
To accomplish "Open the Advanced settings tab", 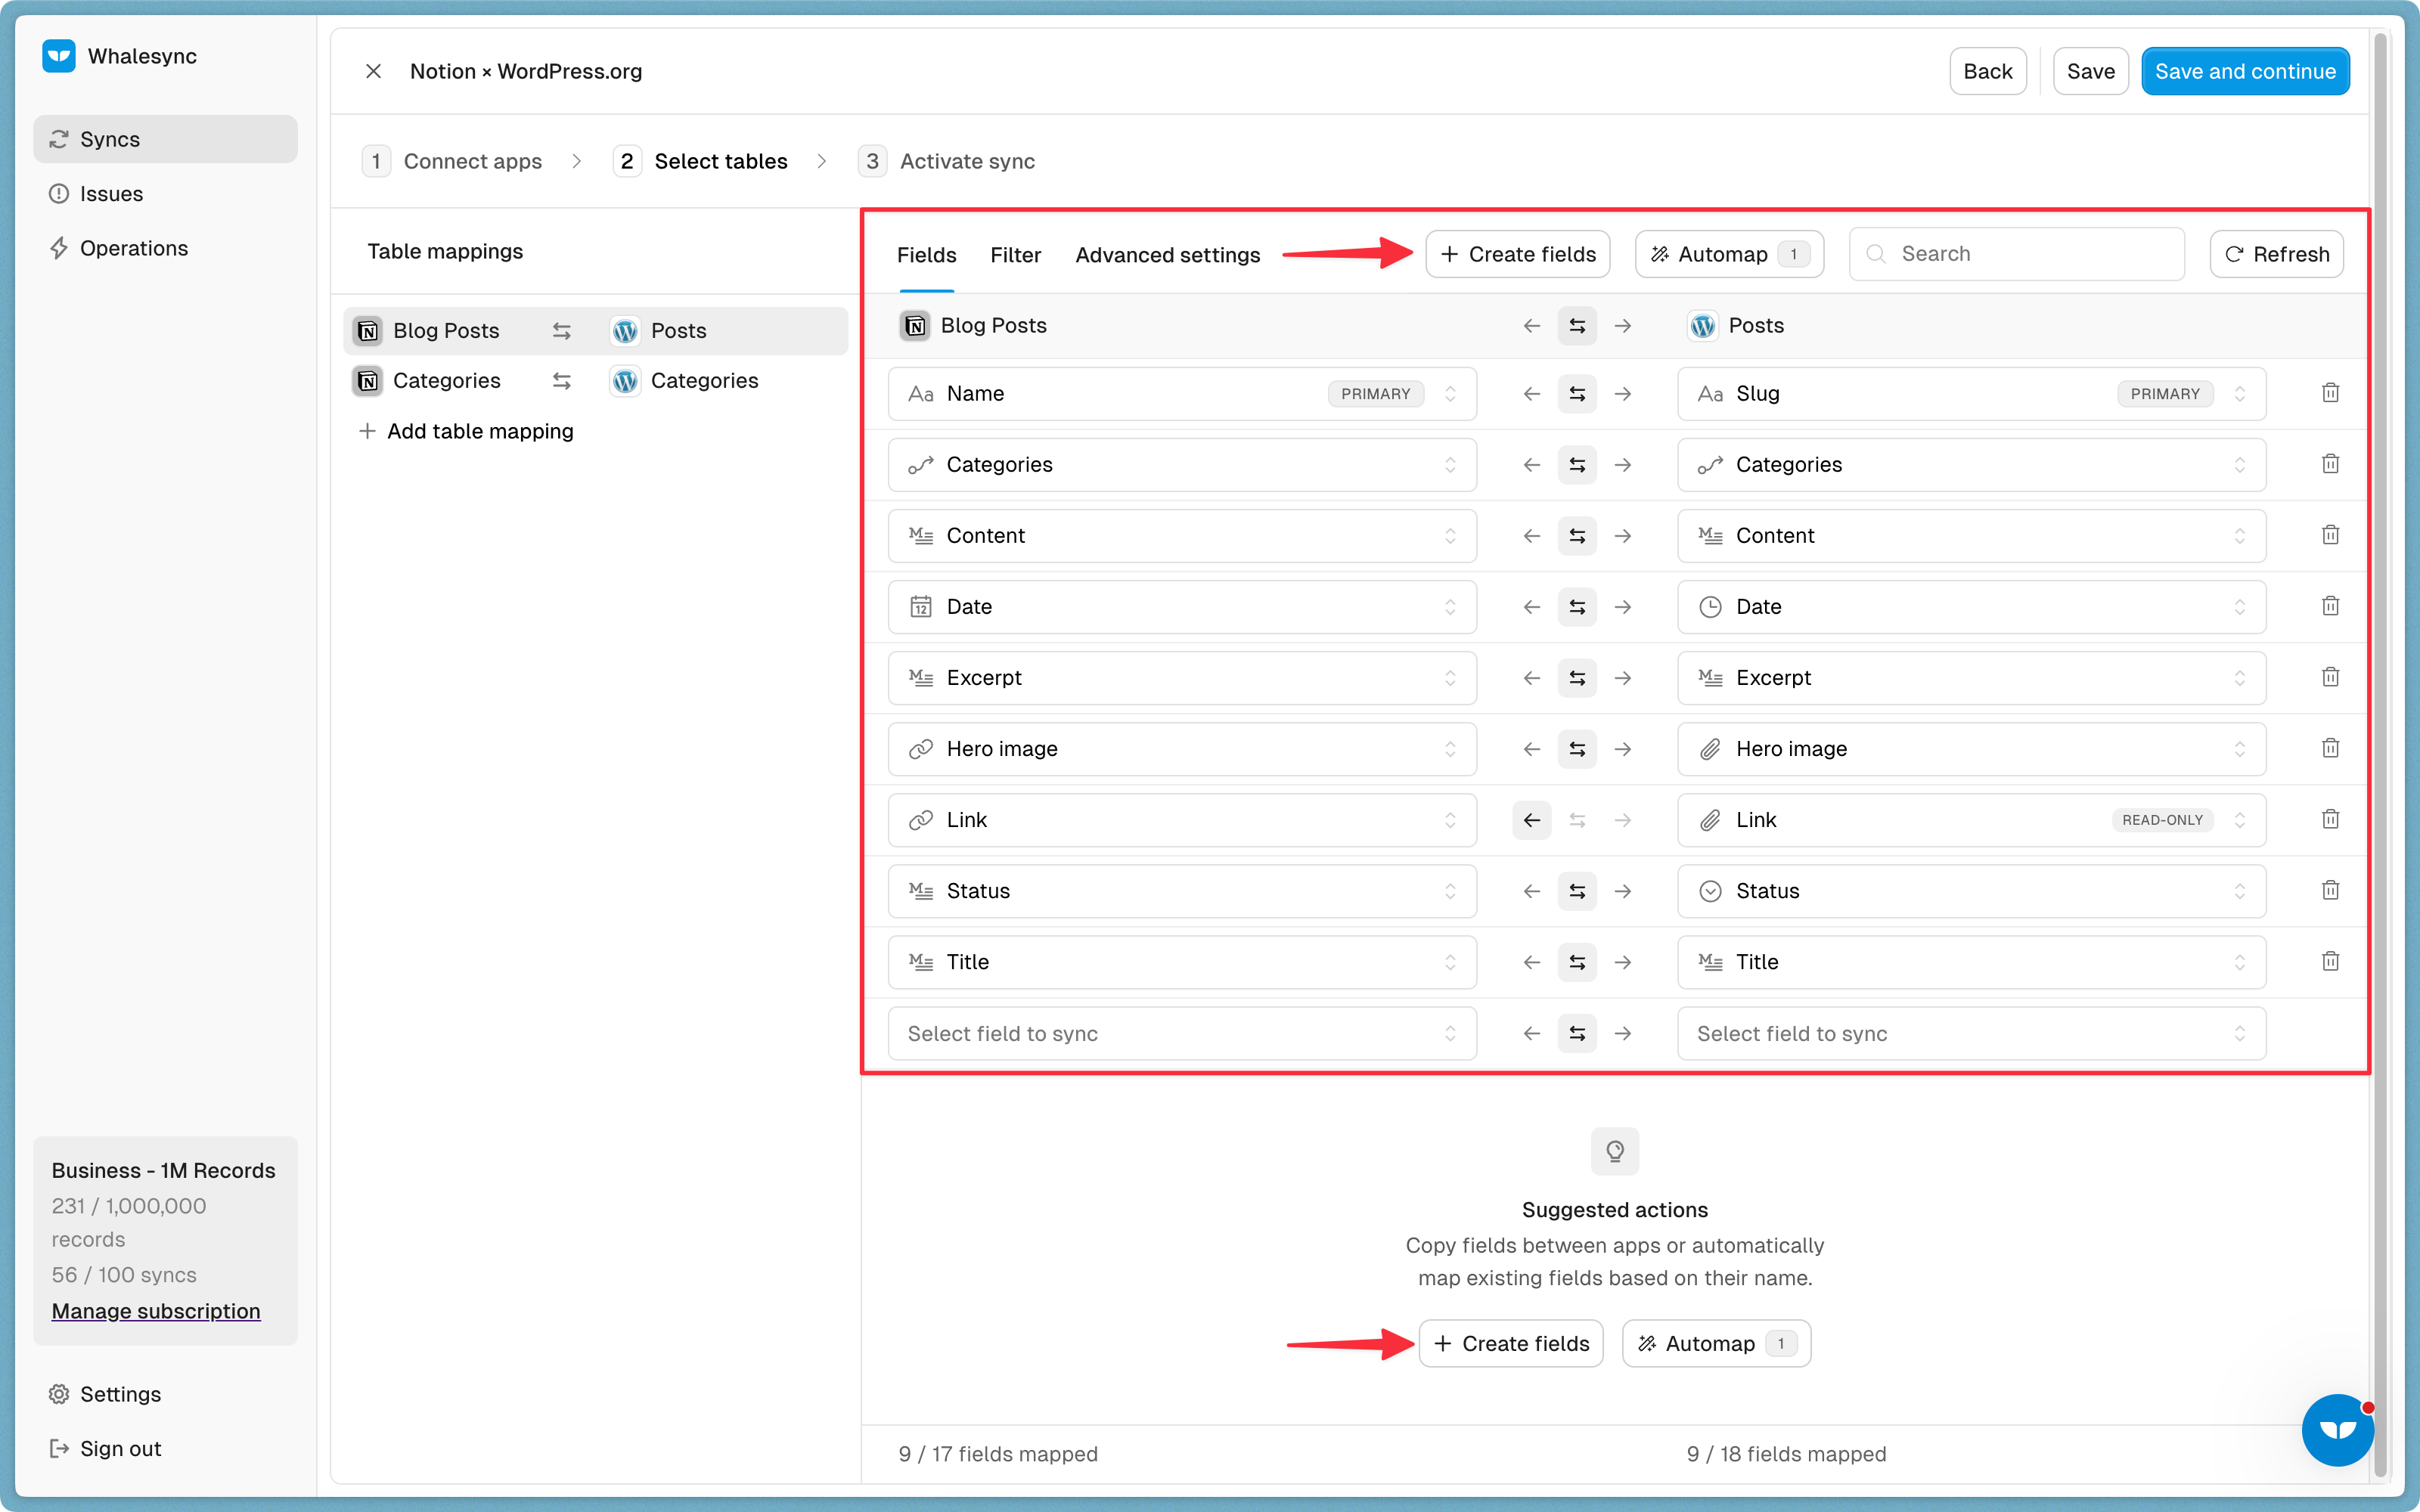I will click(1167, 255).
